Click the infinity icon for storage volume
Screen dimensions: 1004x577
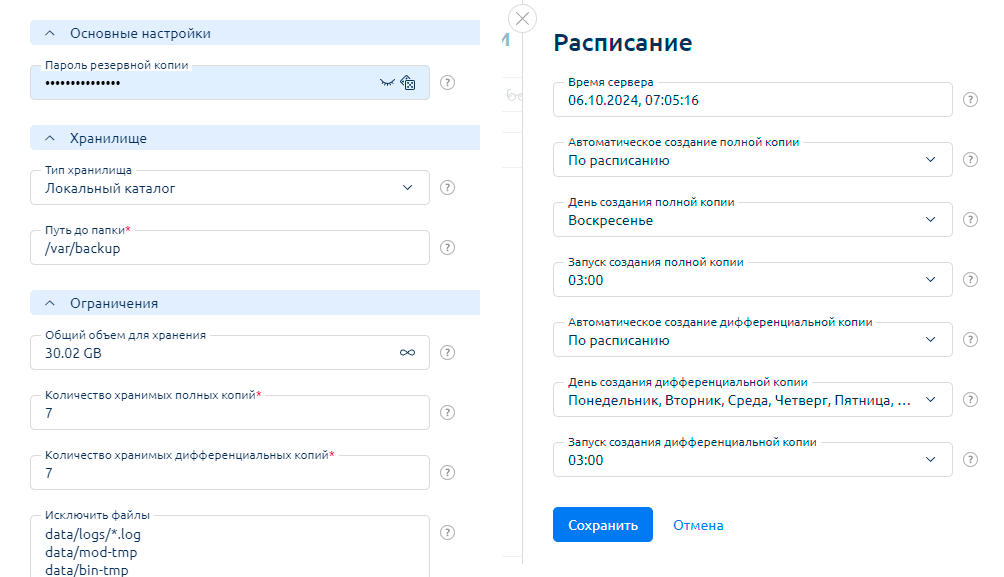[407, 353]
